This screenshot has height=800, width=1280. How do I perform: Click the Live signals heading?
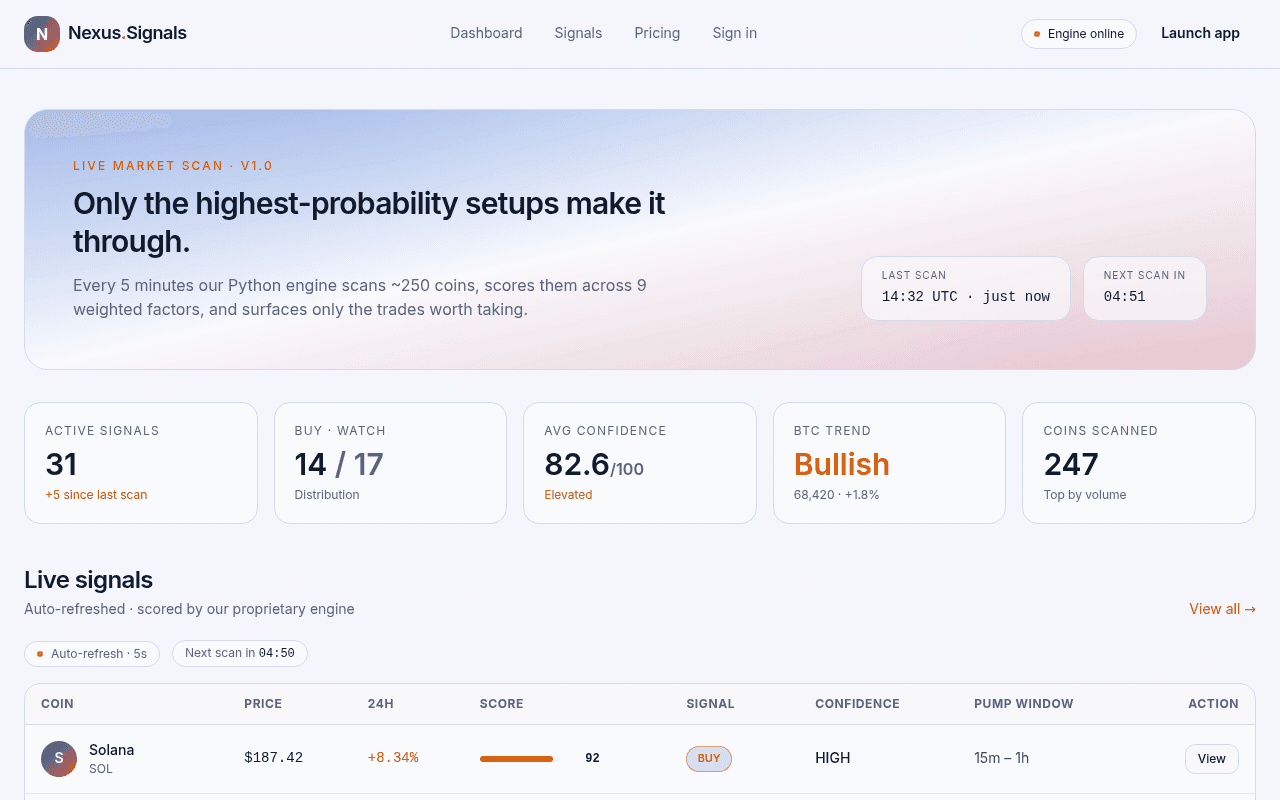click(89, 580)
